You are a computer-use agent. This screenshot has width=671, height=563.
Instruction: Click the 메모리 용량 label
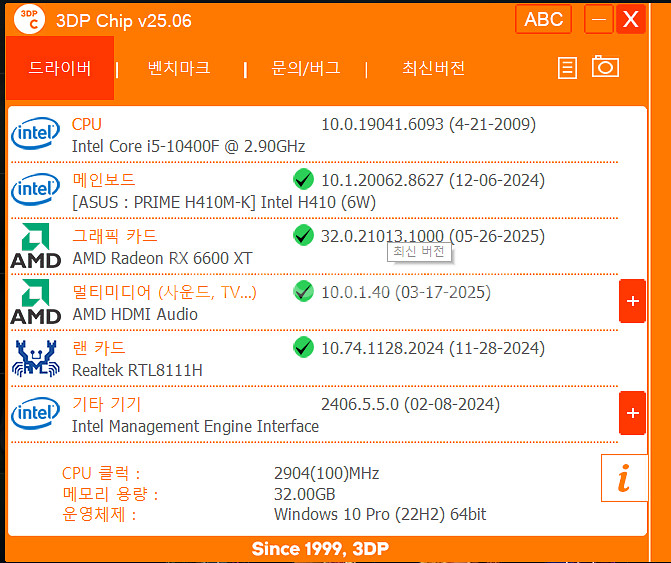pyautogui.click(x=110, y=494)
